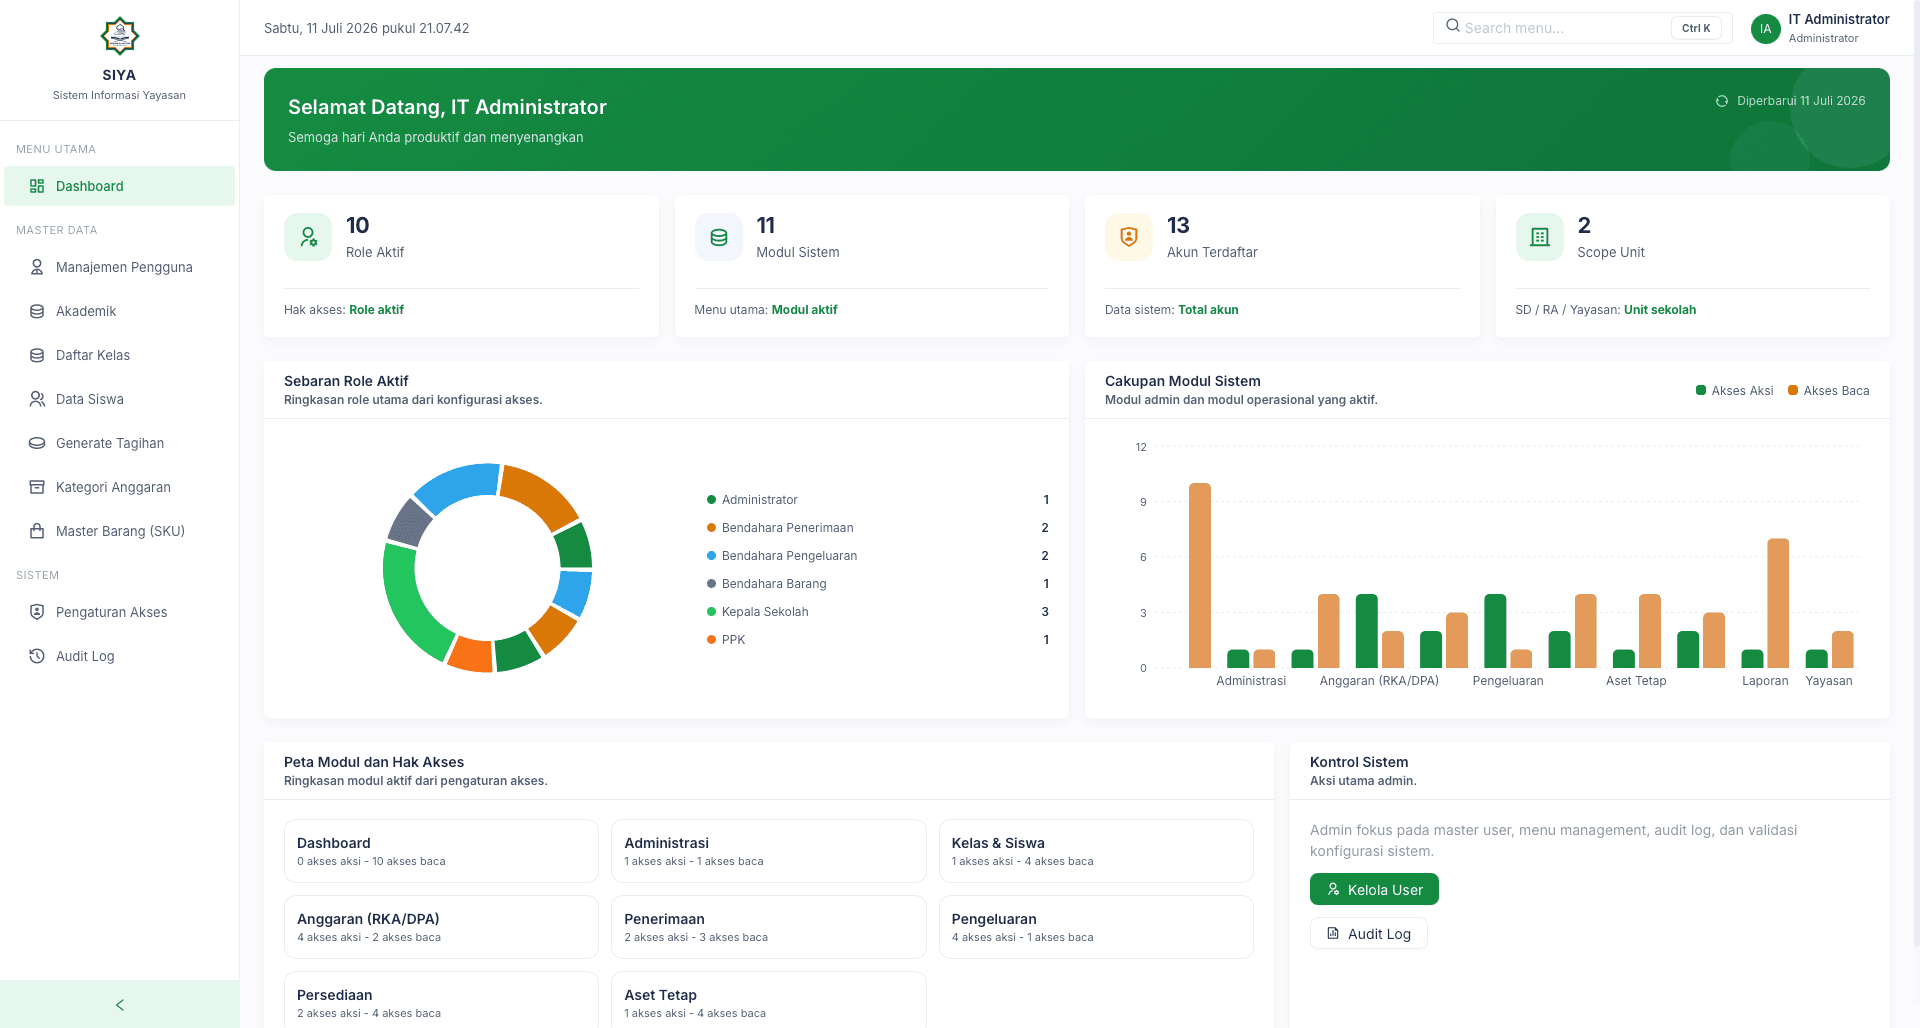
Task: Click the Kategori Anggaran archive icon
Action: (37, 487)
